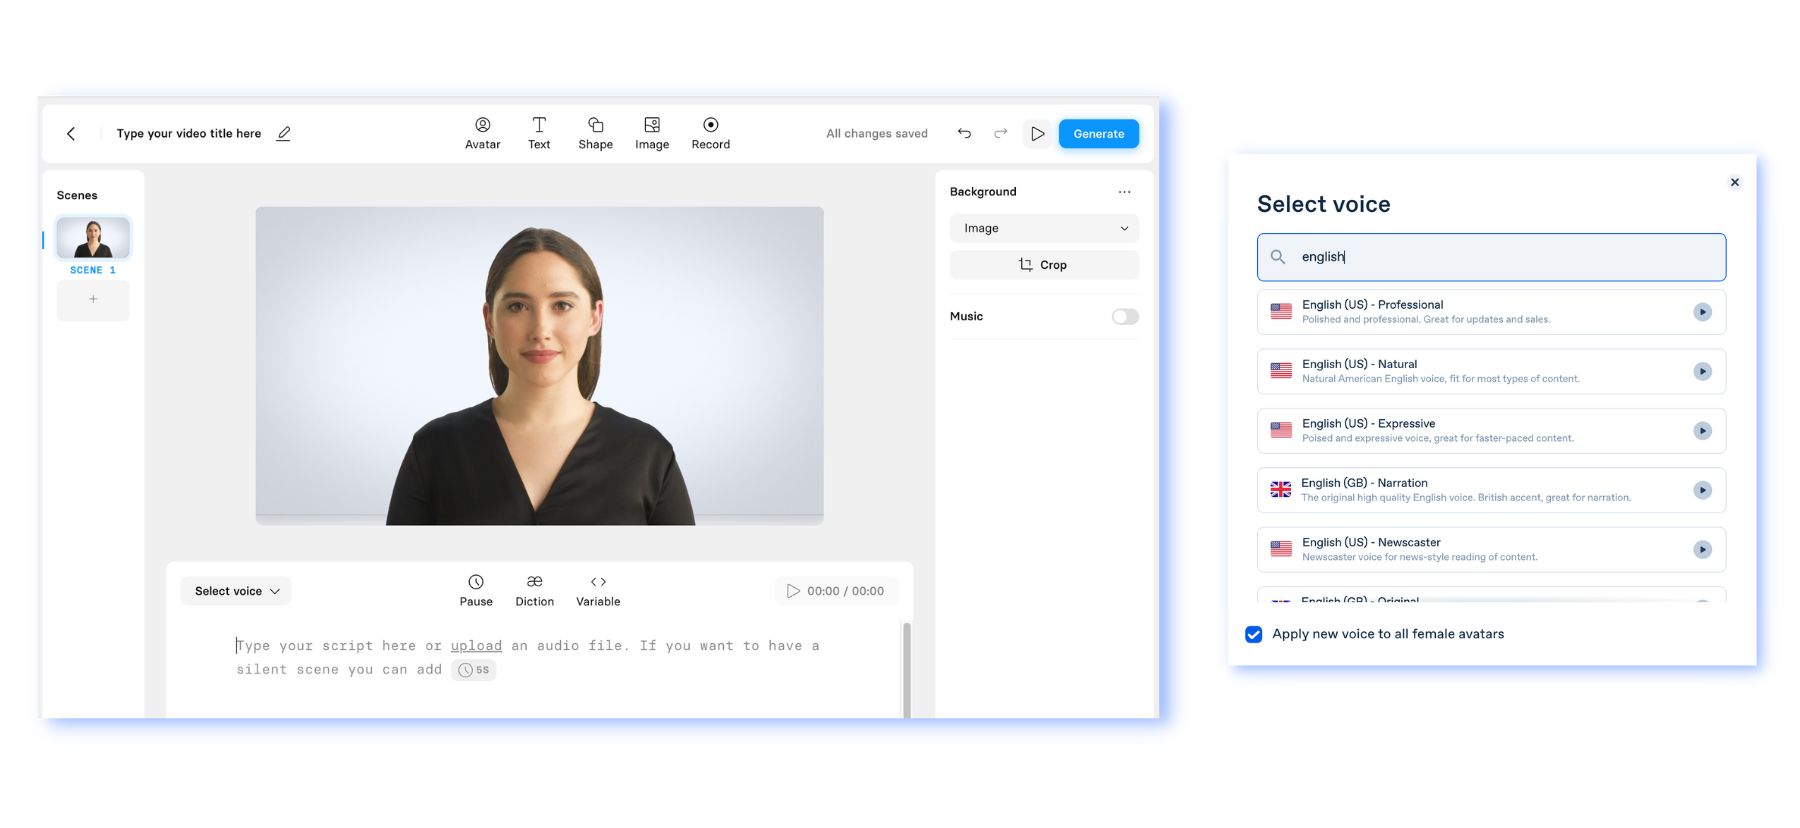The height and width of the screenshot is (828, 1800).
Task: Open the Diction tool
Action: [x=534, y=590]
